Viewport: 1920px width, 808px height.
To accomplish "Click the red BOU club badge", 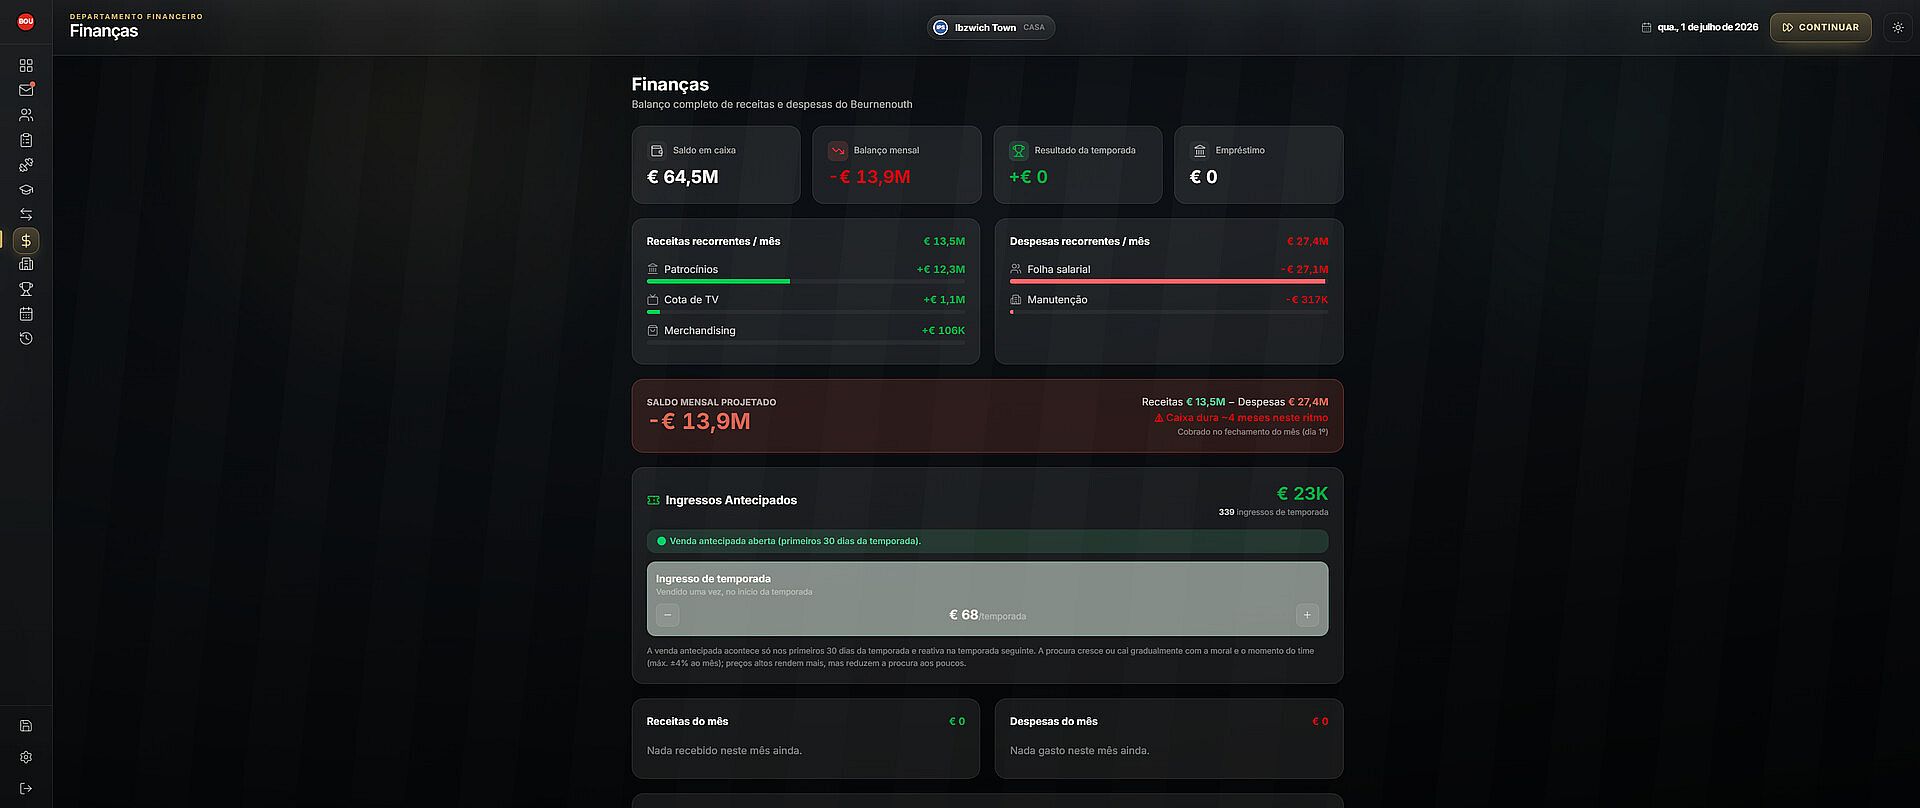I will tap(26, 22).
